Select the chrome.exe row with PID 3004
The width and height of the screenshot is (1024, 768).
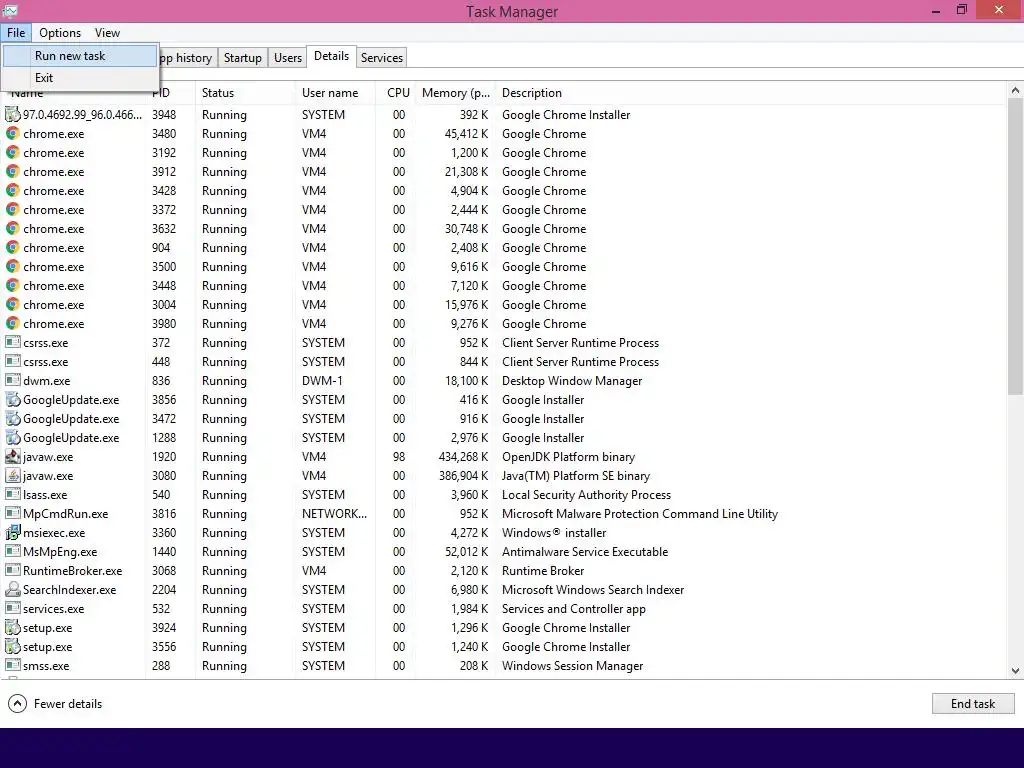[504, 304]
